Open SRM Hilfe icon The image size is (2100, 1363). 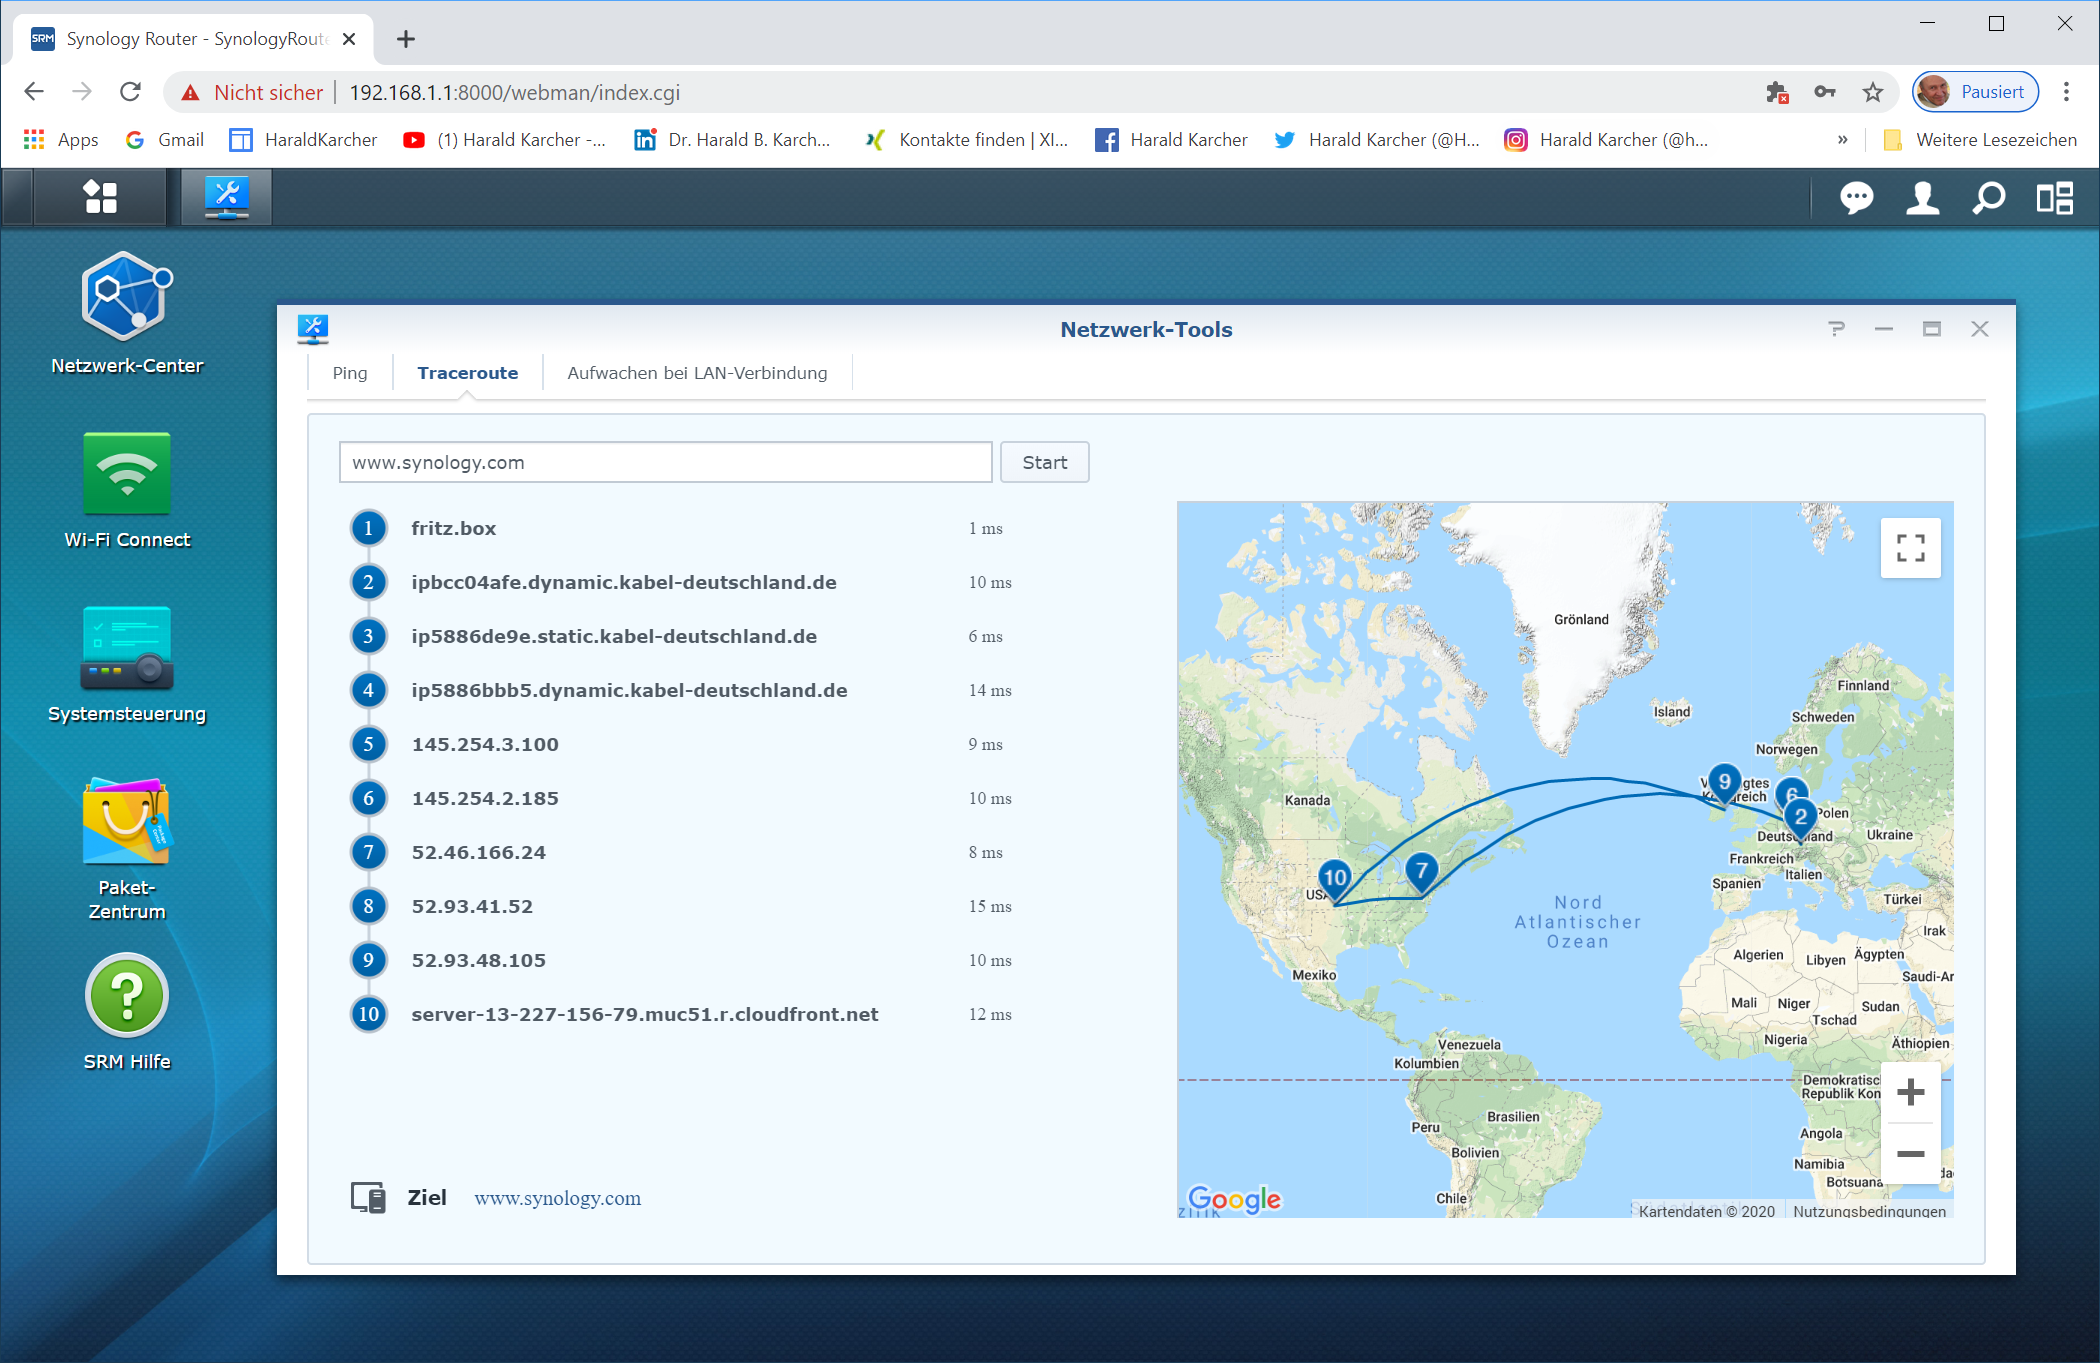(127, 996)
